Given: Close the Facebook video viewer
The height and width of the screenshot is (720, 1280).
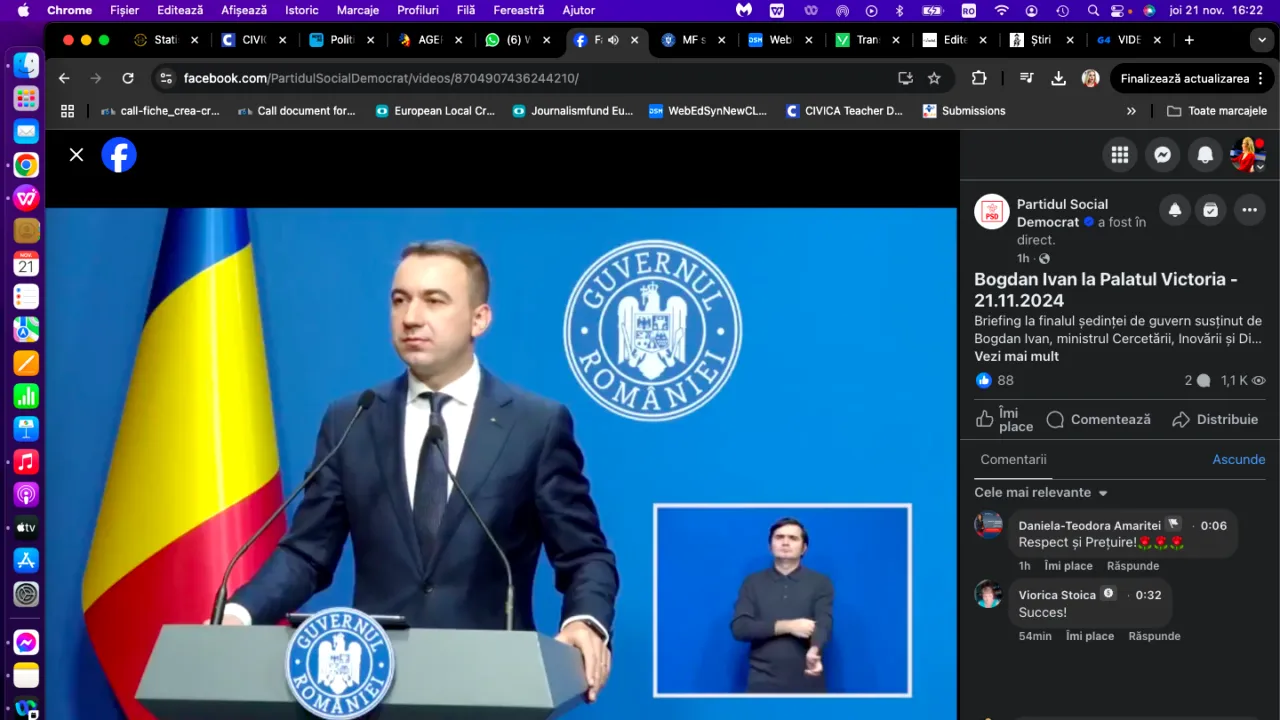Looking at the screenshot, I should click(76, 155).
